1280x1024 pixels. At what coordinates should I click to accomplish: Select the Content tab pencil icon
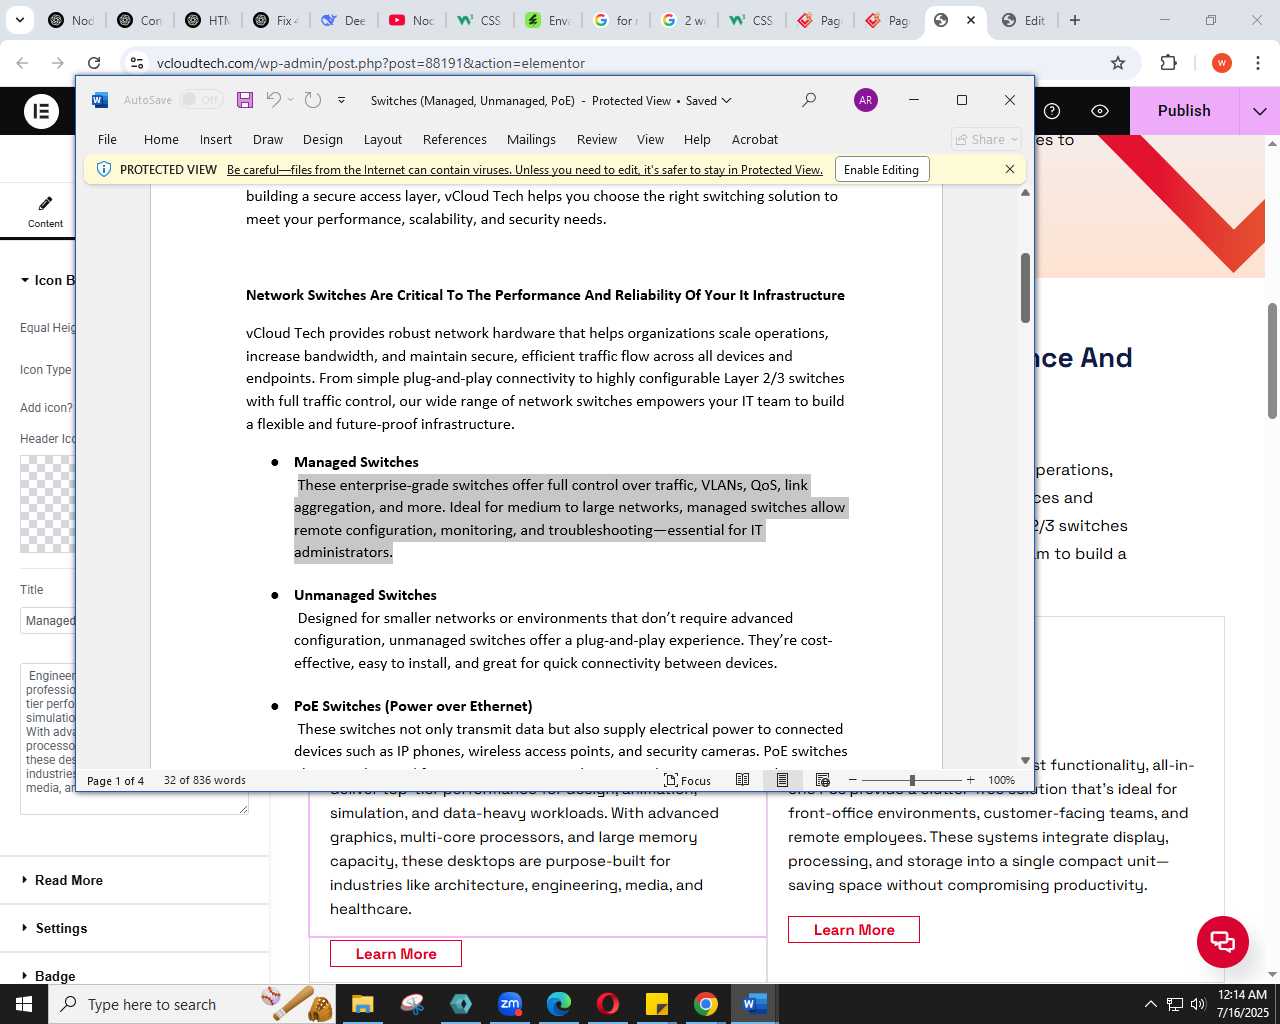45,204
